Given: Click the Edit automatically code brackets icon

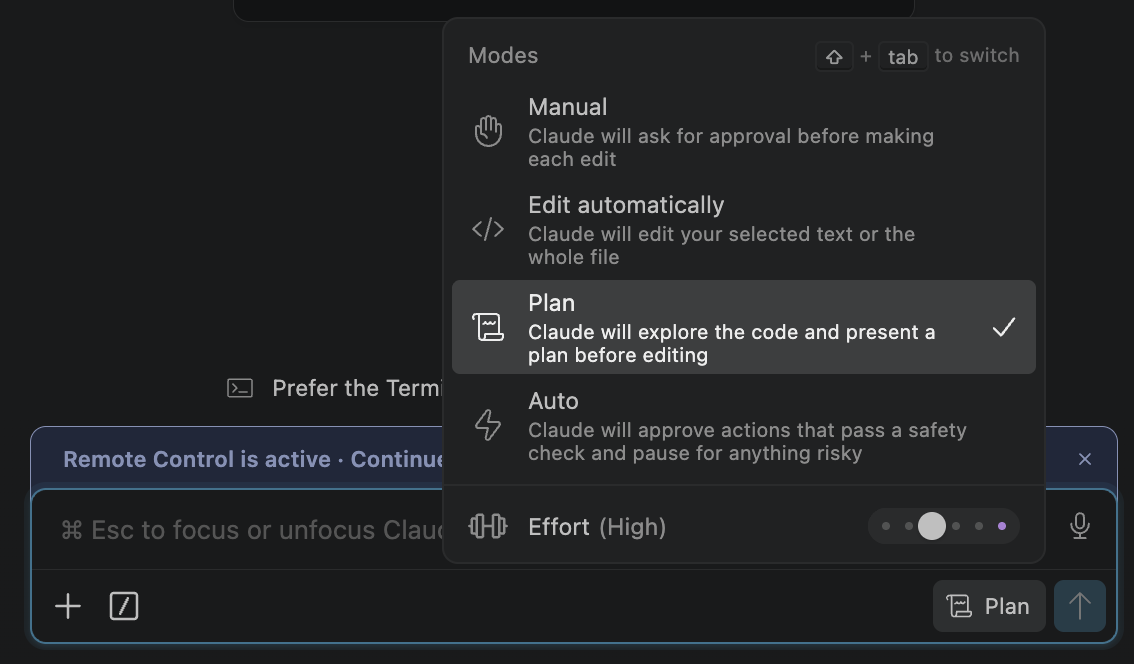Looking at the screenshot, I should coord(488,229).
